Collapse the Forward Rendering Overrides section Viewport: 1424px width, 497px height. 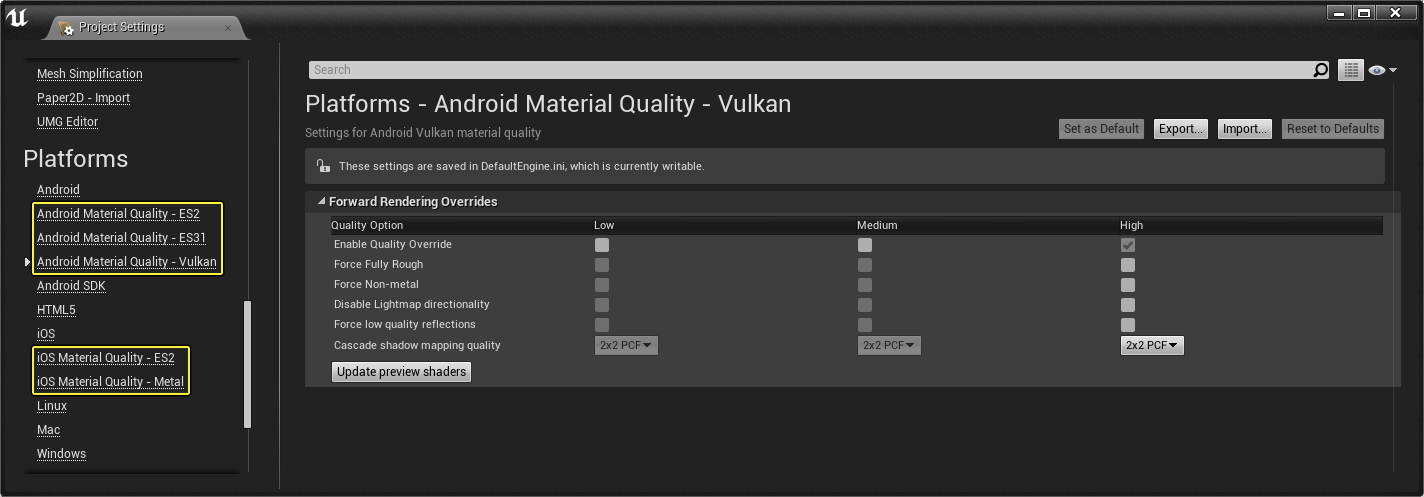(322, 201)
